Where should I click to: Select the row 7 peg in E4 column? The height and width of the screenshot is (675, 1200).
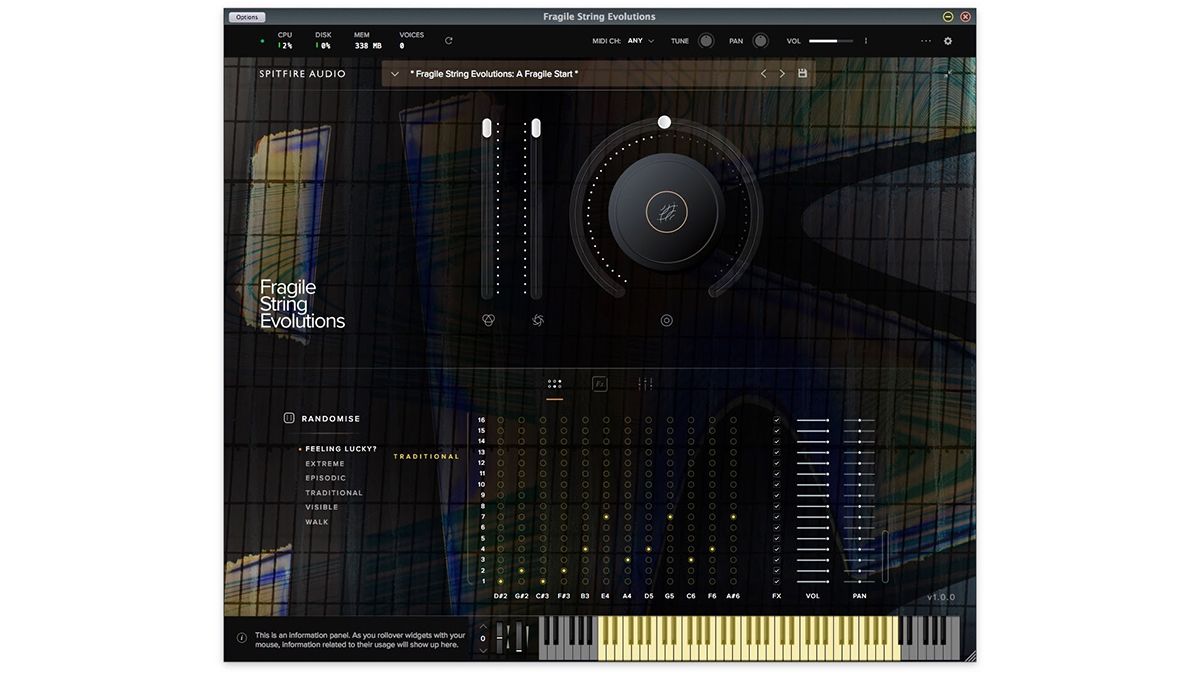[606, 516]
